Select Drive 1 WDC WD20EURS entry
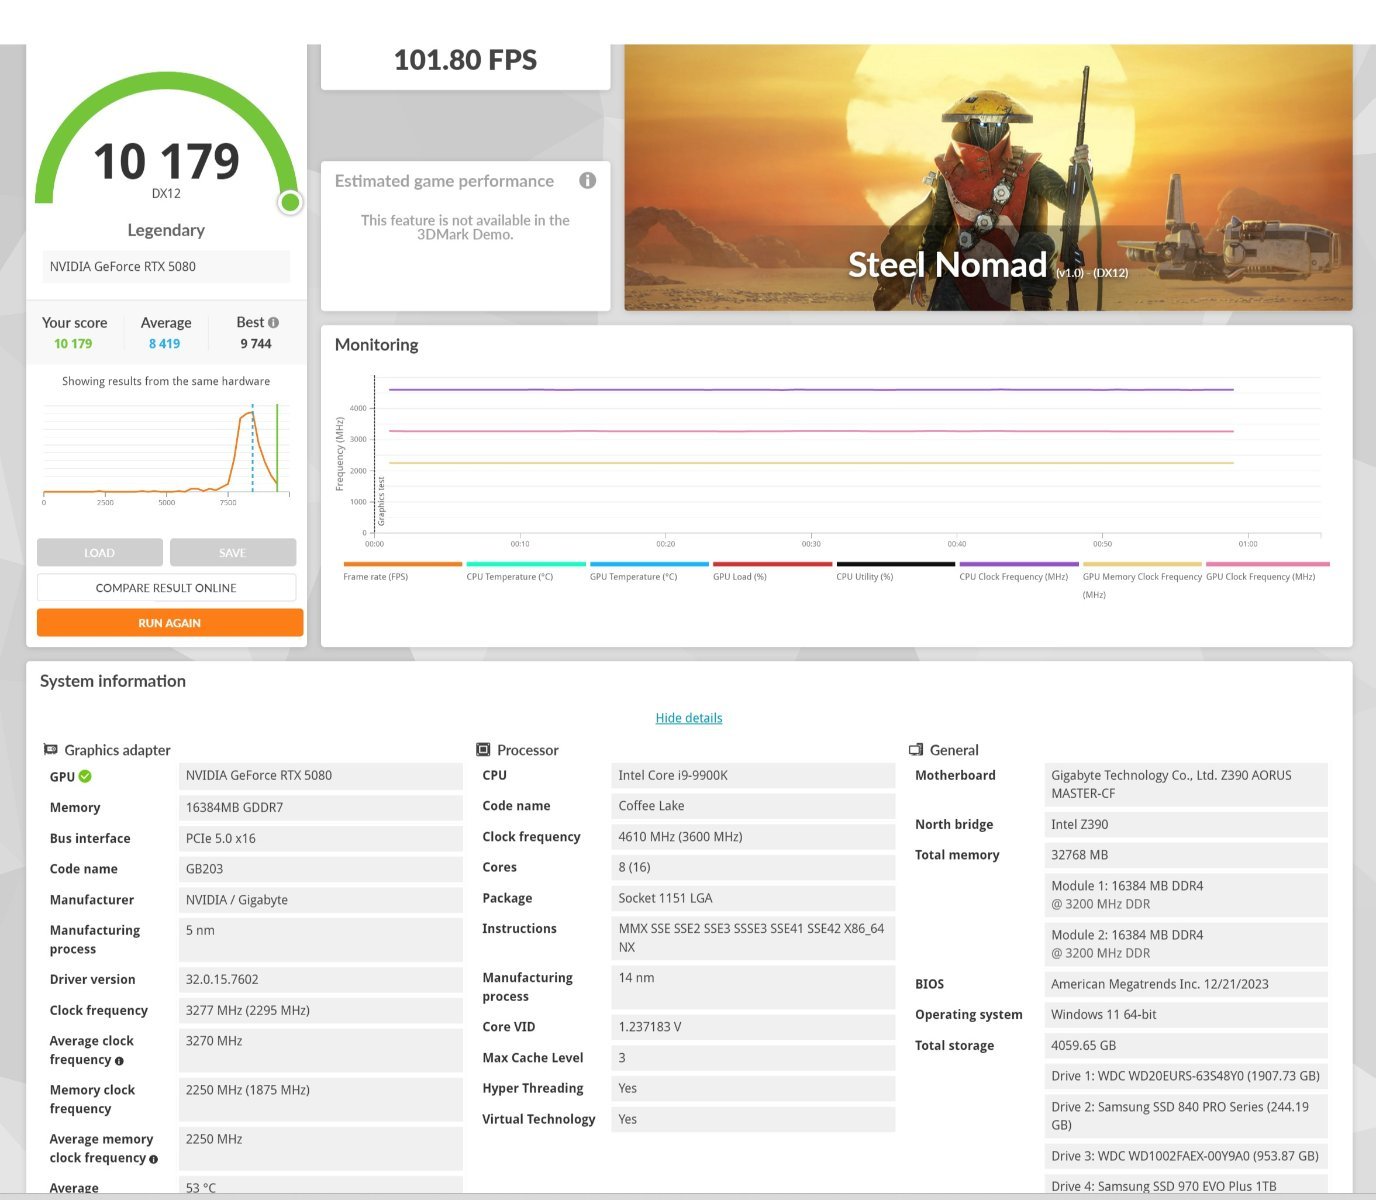Viewport: 1376px width, 1200px height. 1186,1077
